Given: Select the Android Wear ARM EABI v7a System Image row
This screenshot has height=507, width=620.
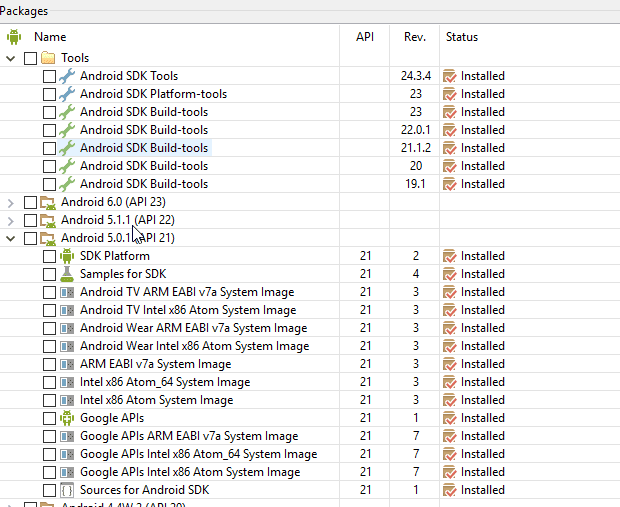Looking at the screenshot, I should [x=193, y=328].
